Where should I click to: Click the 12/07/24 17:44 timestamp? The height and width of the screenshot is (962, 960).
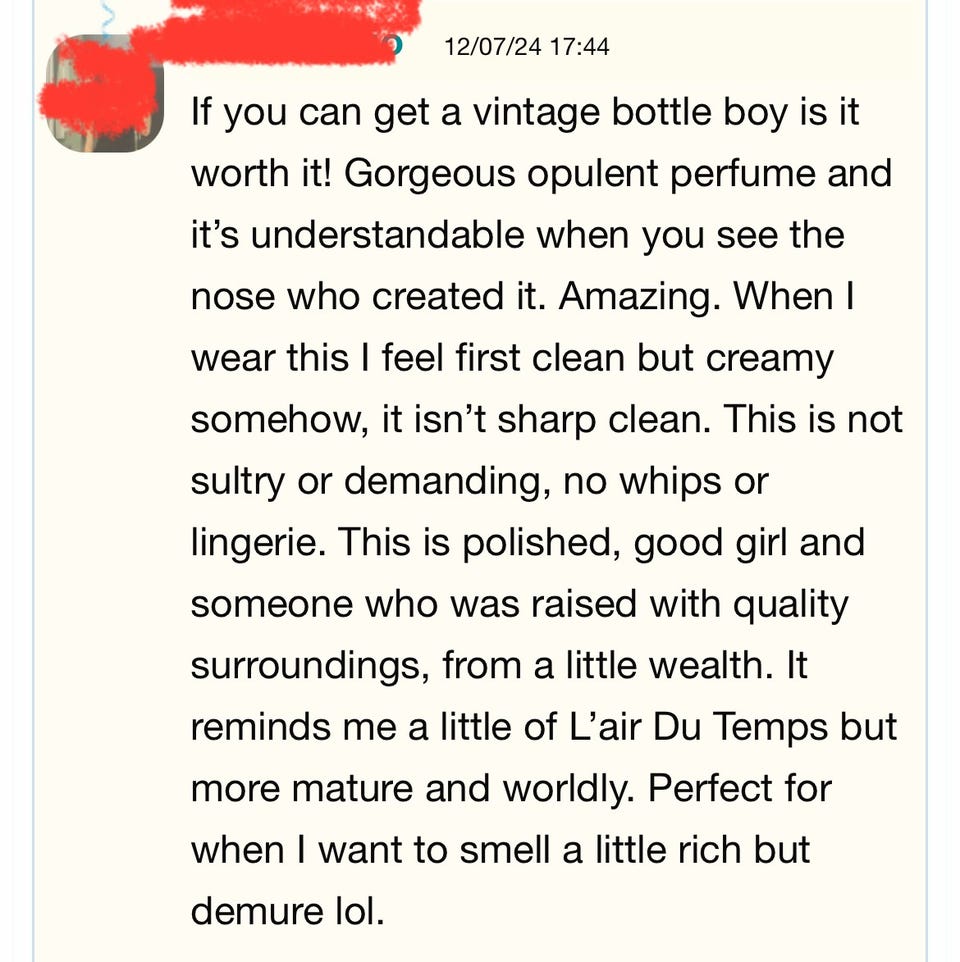(527, 46)
